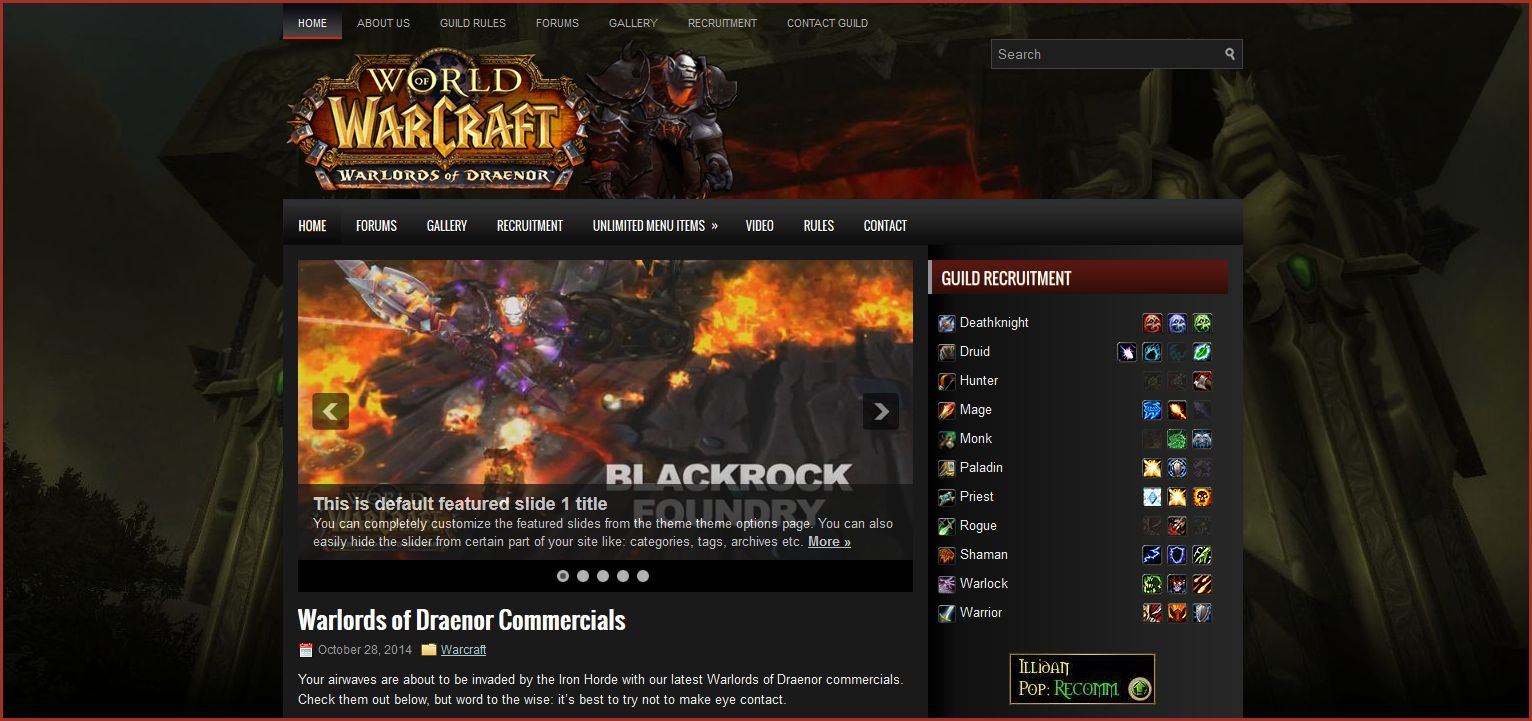This screenshot has width=1532, height=721.
Task: Go to Contact Guild page
Action: (827, 23)
